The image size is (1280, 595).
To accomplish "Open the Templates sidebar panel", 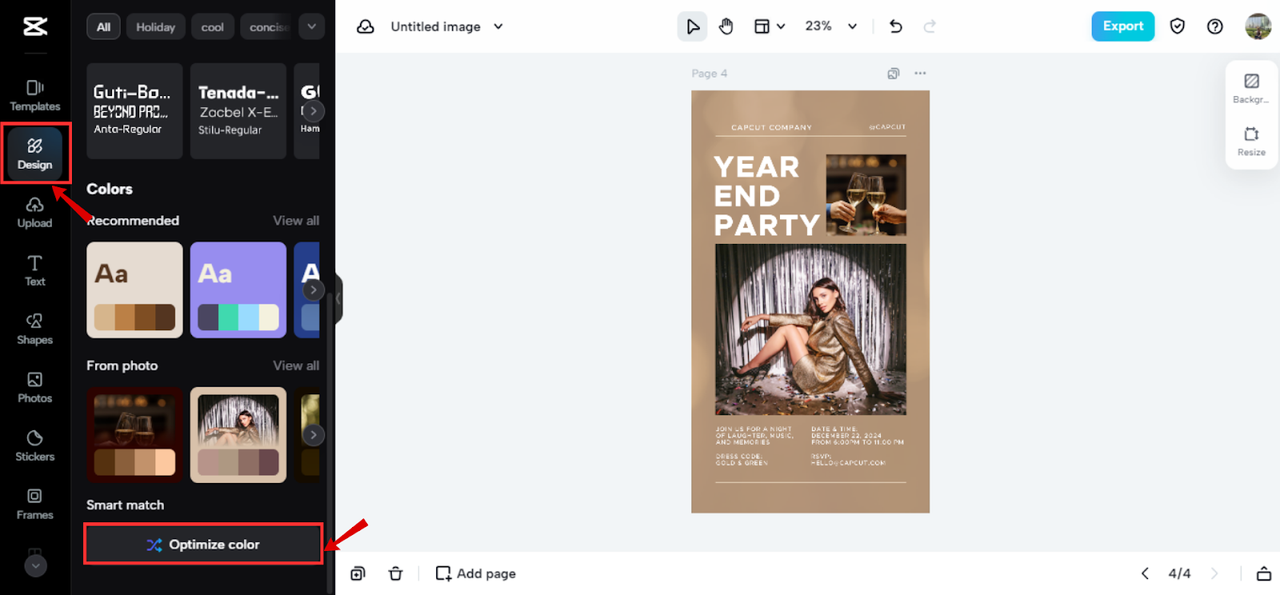I will click(x=35, y=95).
